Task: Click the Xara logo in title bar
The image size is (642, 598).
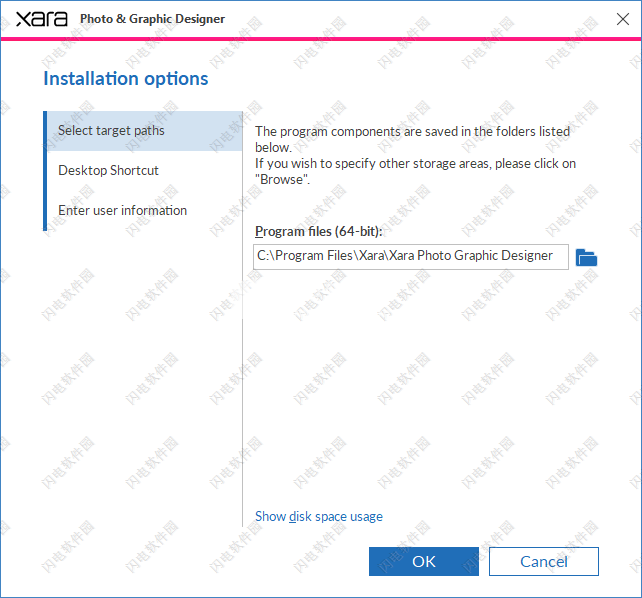Action: [42, 19]
